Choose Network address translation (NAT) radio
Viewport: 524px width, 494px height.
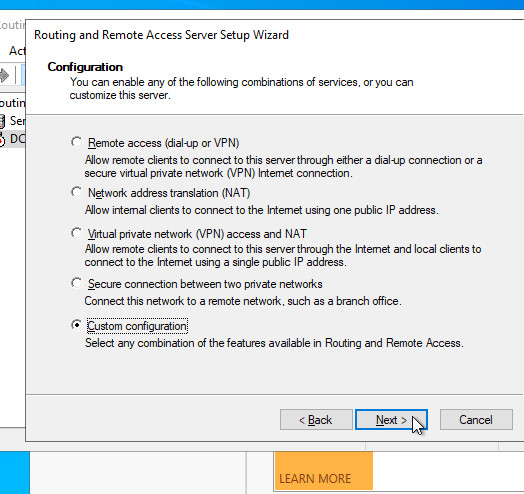(77, 192)
